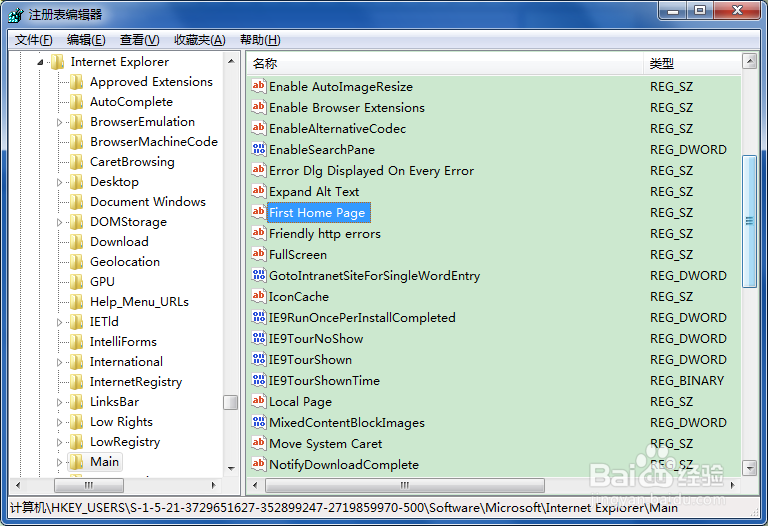Expand the IETld key

pyautogui.click(x=59, y=322)
